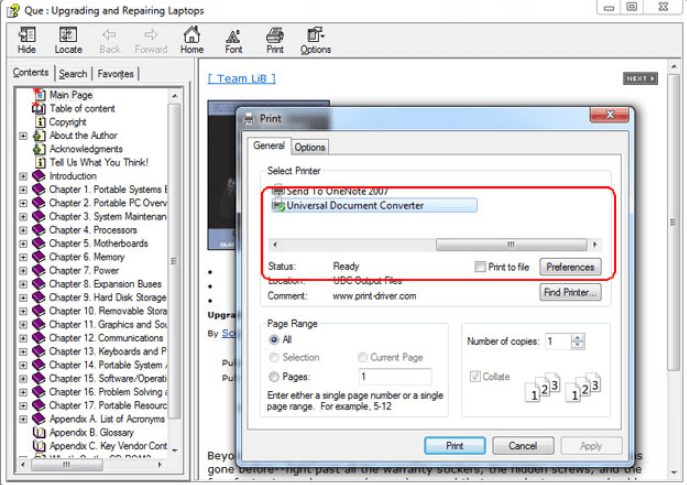Select Chapter 15. Software/Operating row
Screen dimensions: 687x485
108,378
